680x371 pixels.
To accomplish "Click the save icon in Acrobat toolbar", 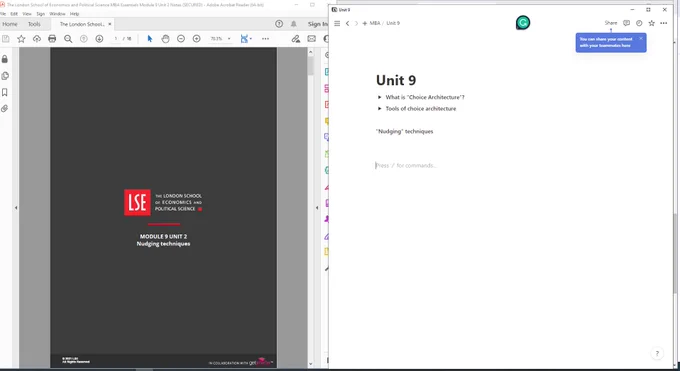I will [x=6, y=39].
